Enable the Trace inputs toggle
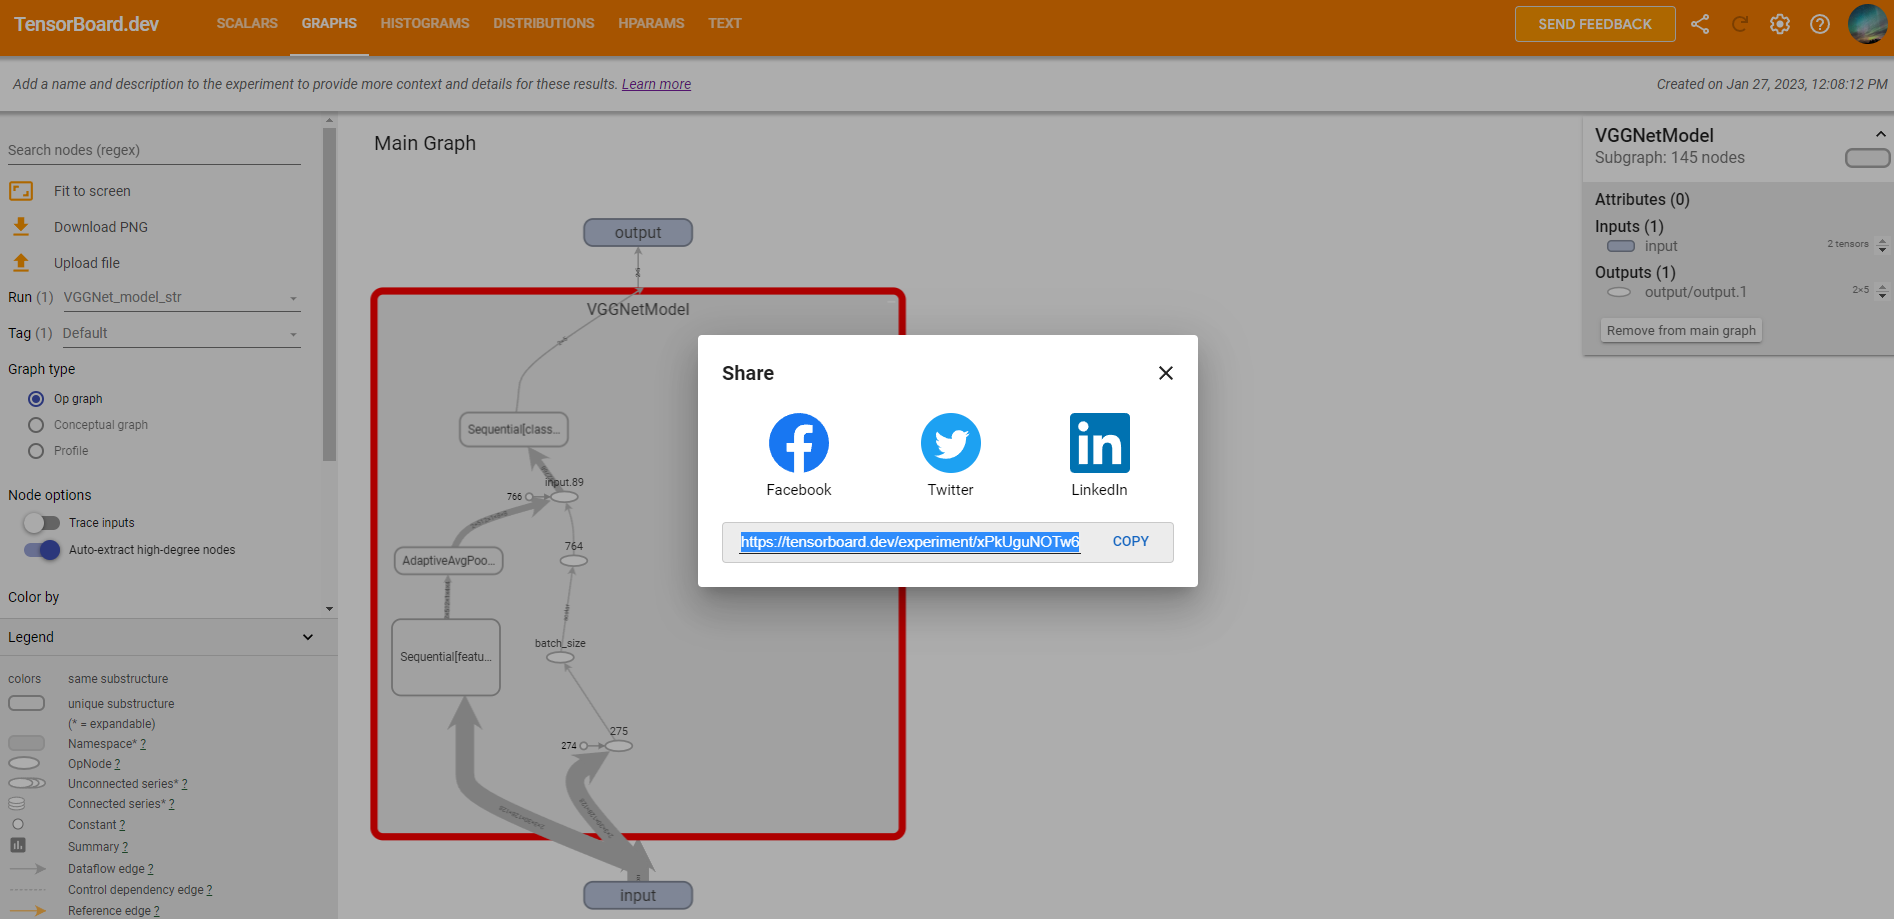Viewport: 1894px width, 919px height. pos(42,523)
